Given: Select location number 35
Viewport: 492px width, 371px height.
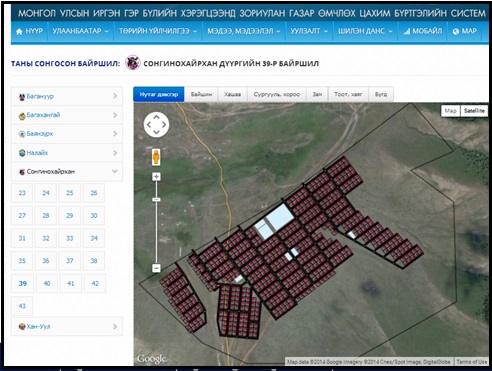Looking at the screenshot, I should click(22, 261).
